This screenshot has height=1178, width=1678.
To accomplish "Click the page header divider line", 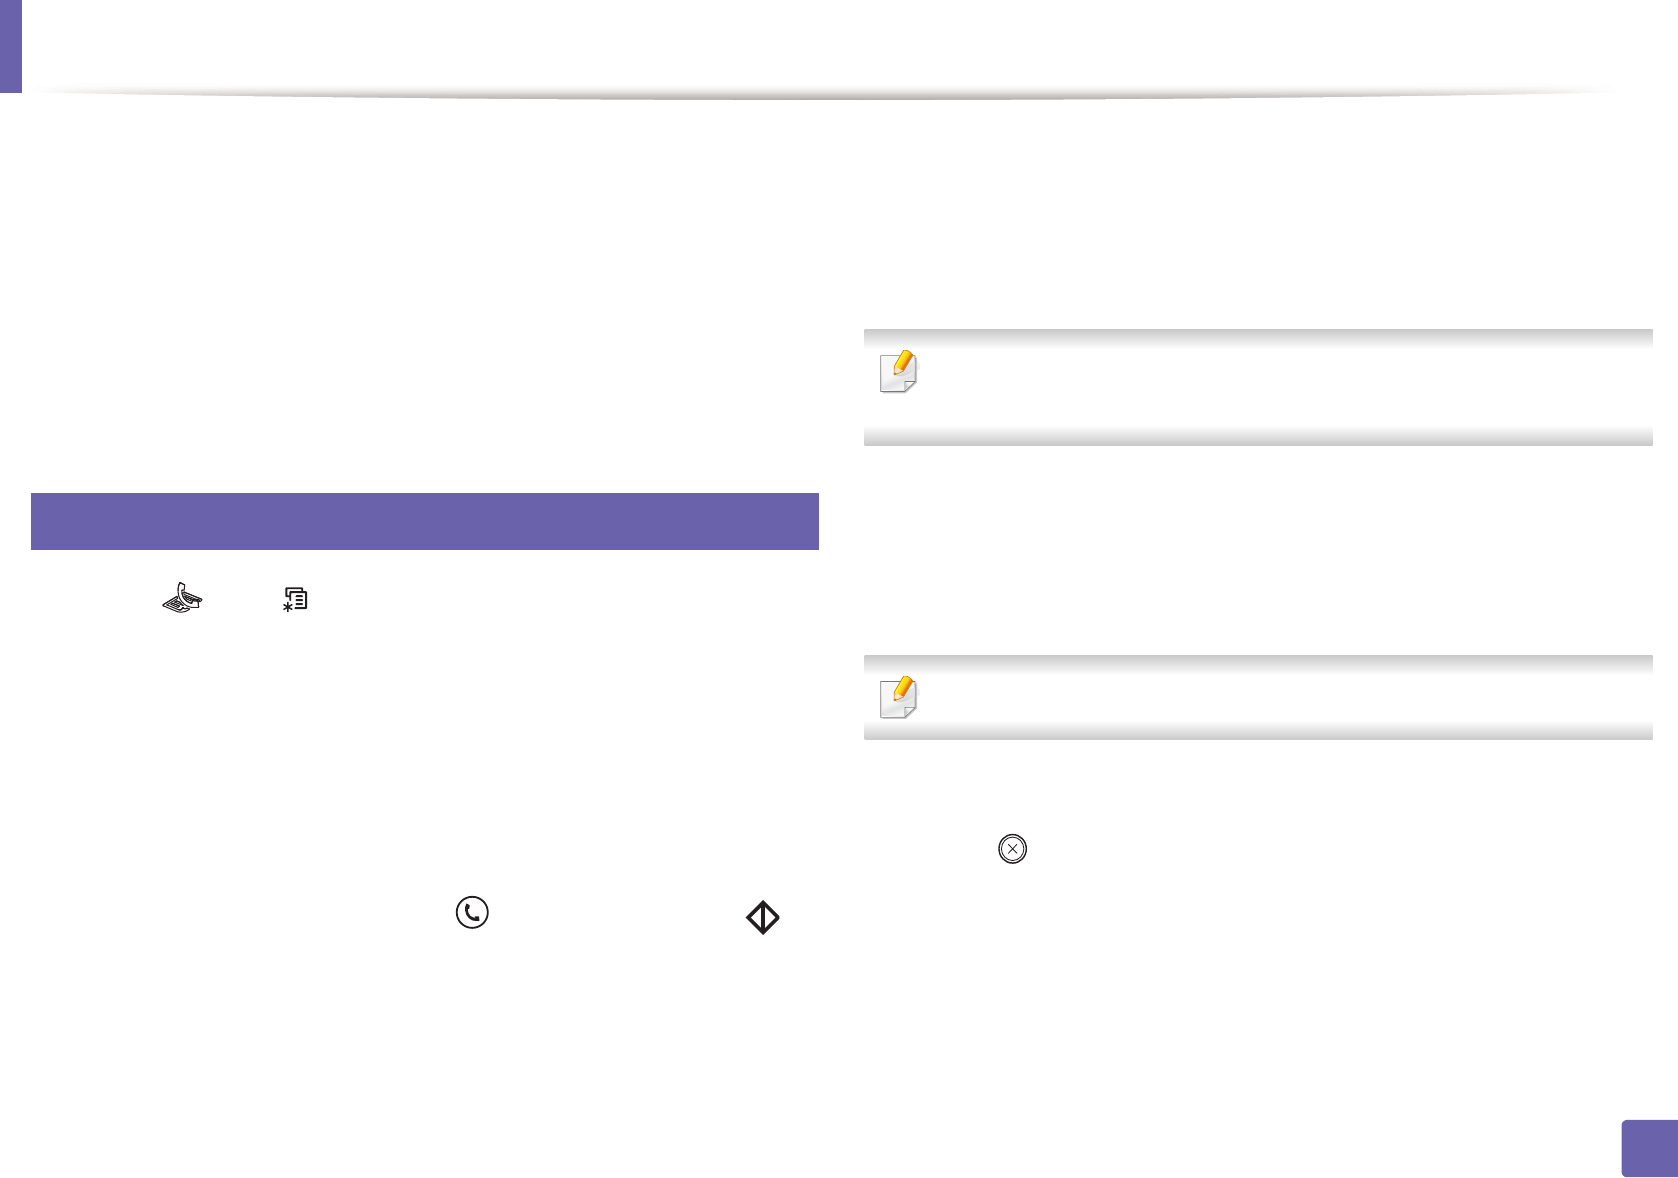I will [x=820, y=95].
